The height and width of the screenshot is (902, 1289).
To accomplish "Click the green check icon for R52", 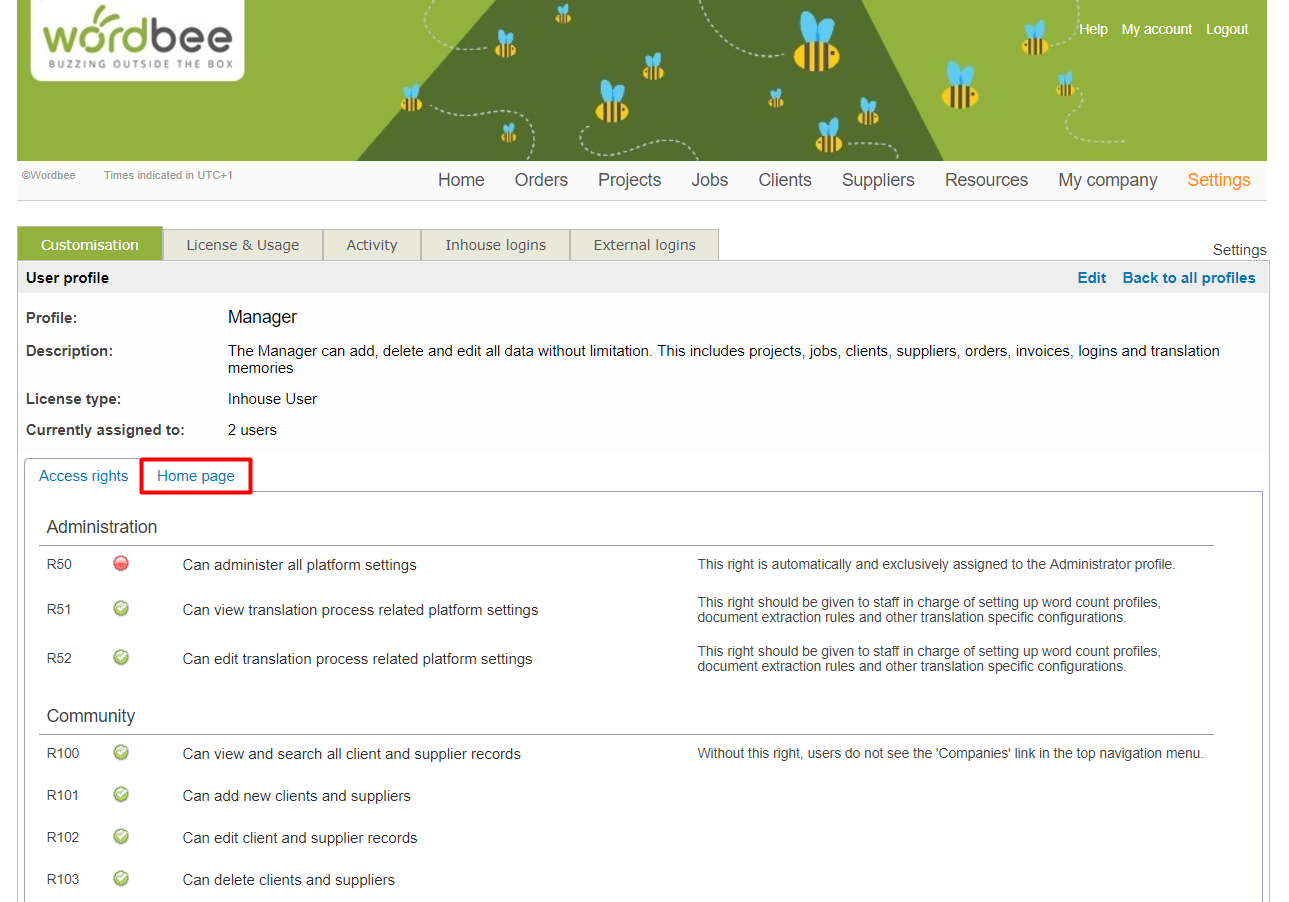I will 121,657.
